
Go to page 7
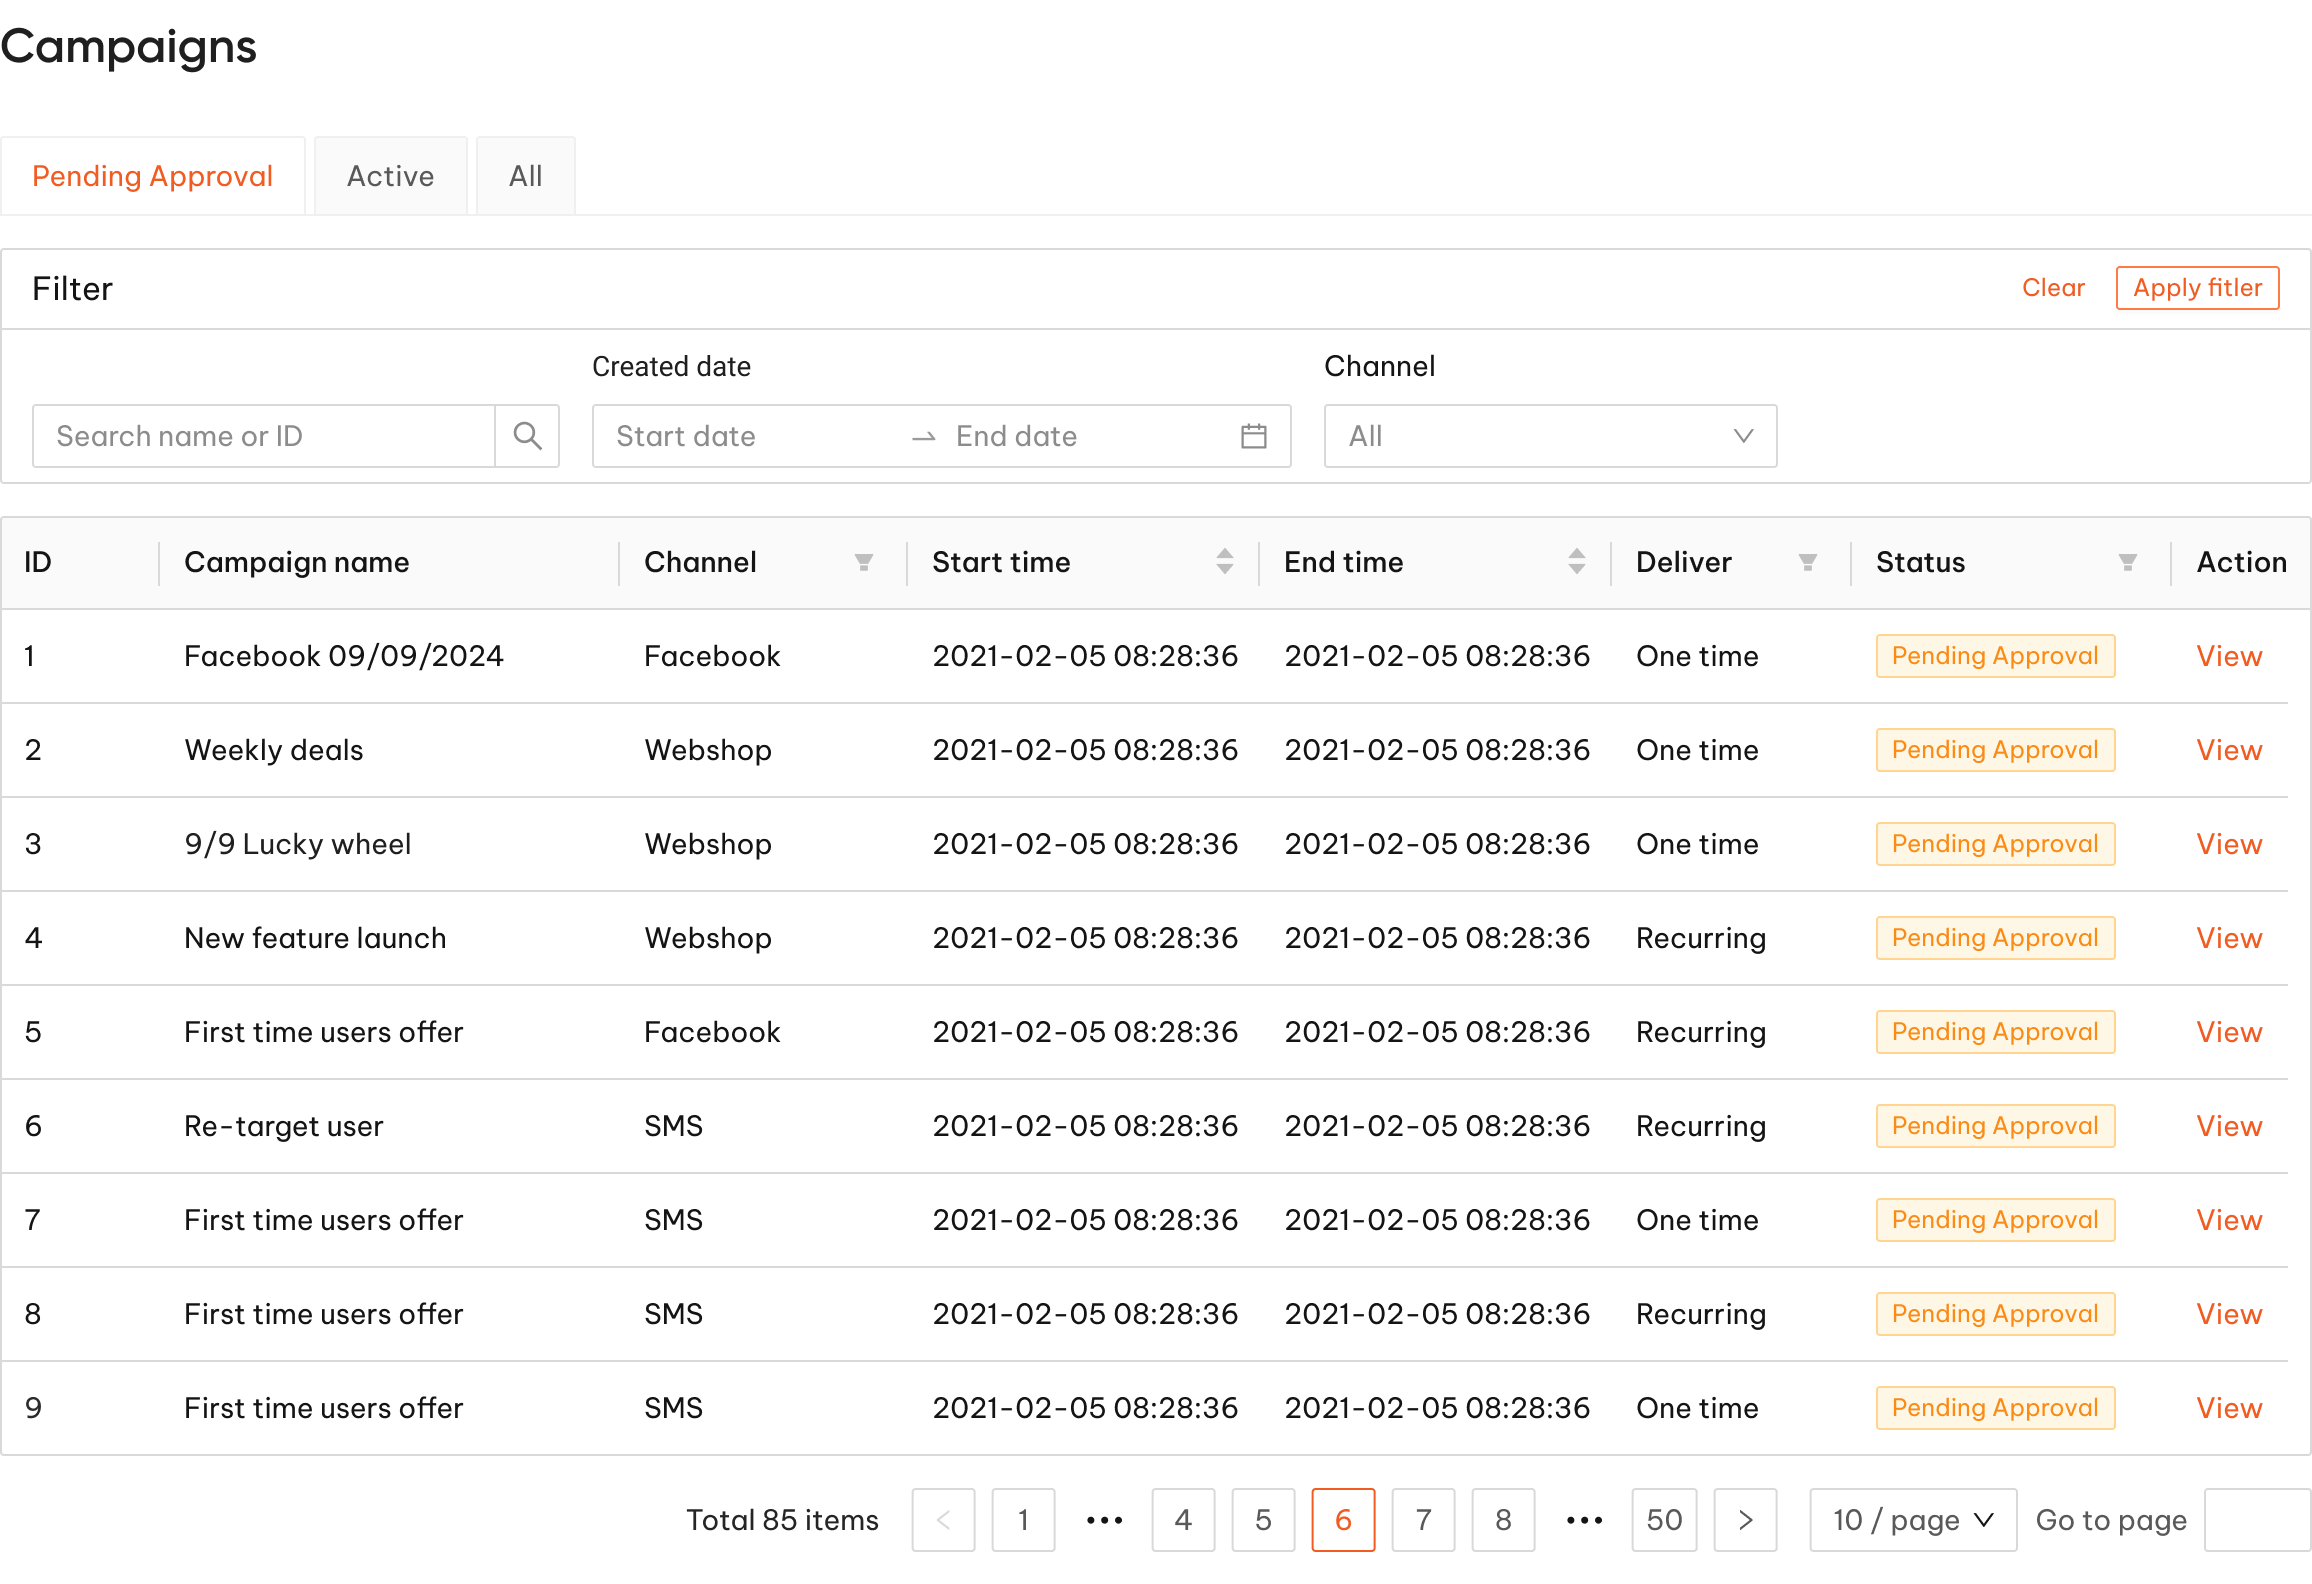point(1423,1520)
